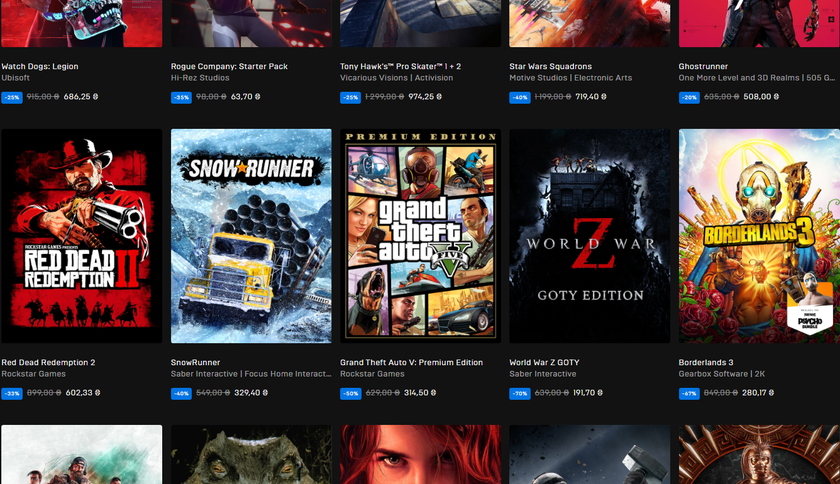Click Rockstar Games under Grand Theft Auto V
840x484 pixels.
[372, 374]
